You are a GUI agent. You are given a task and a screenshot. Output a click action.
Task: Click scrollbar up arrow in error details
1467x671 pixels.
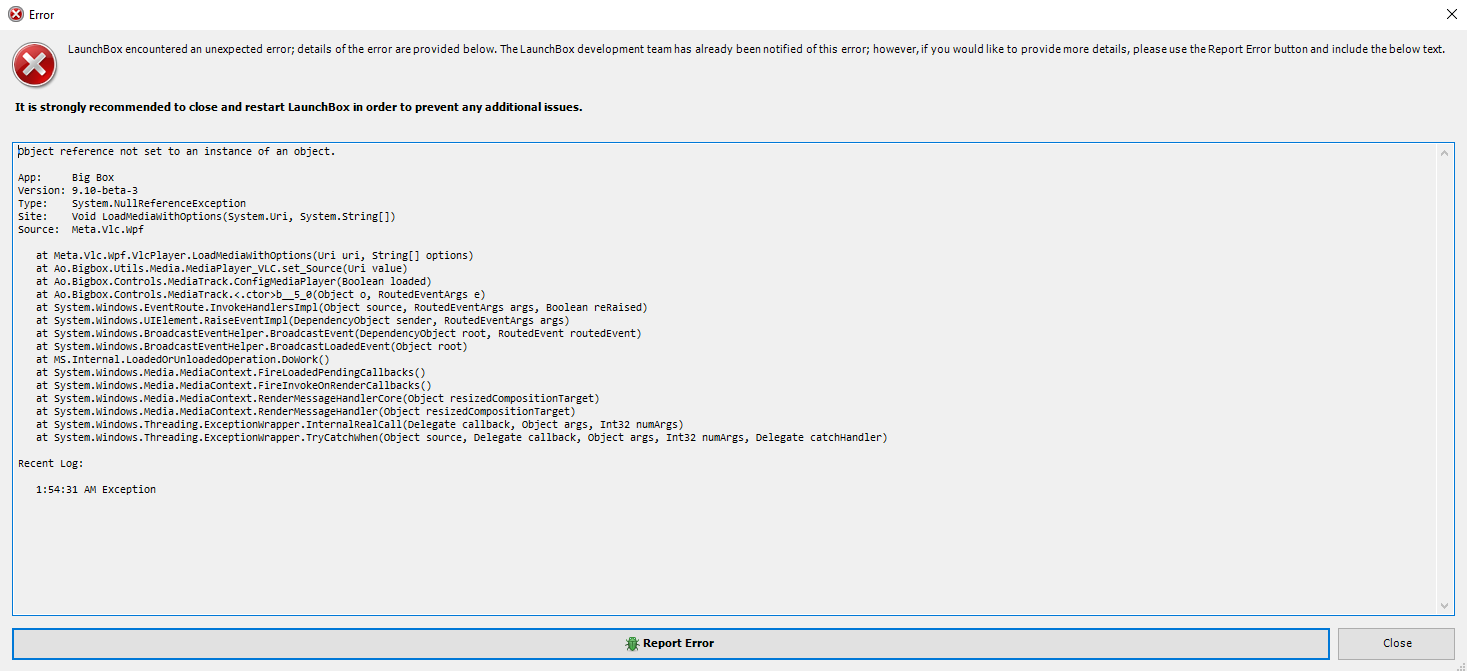pos(1444,153)
